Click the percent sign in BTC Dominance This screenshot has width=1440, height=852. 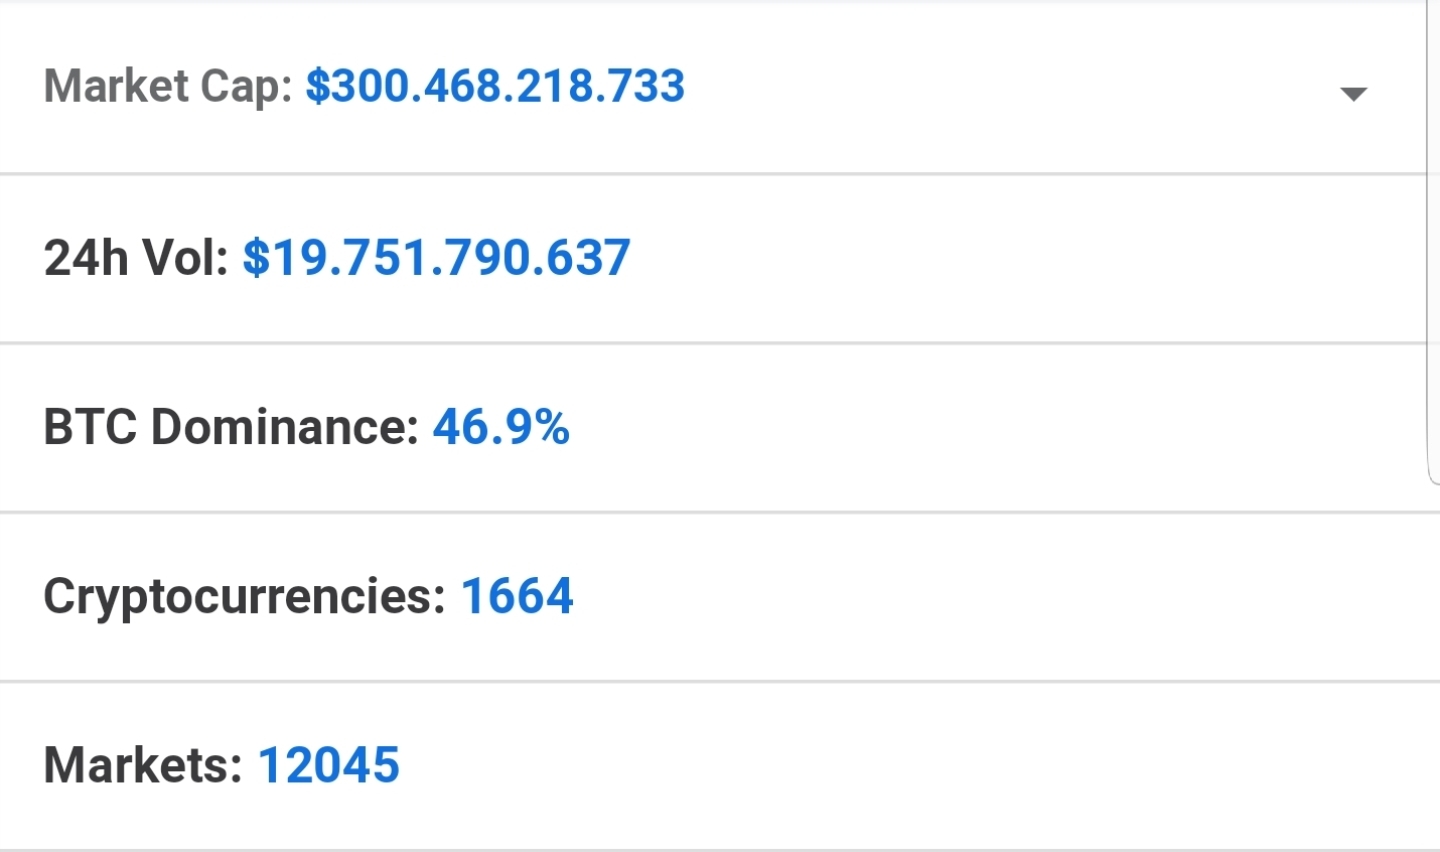click(551, 427)
